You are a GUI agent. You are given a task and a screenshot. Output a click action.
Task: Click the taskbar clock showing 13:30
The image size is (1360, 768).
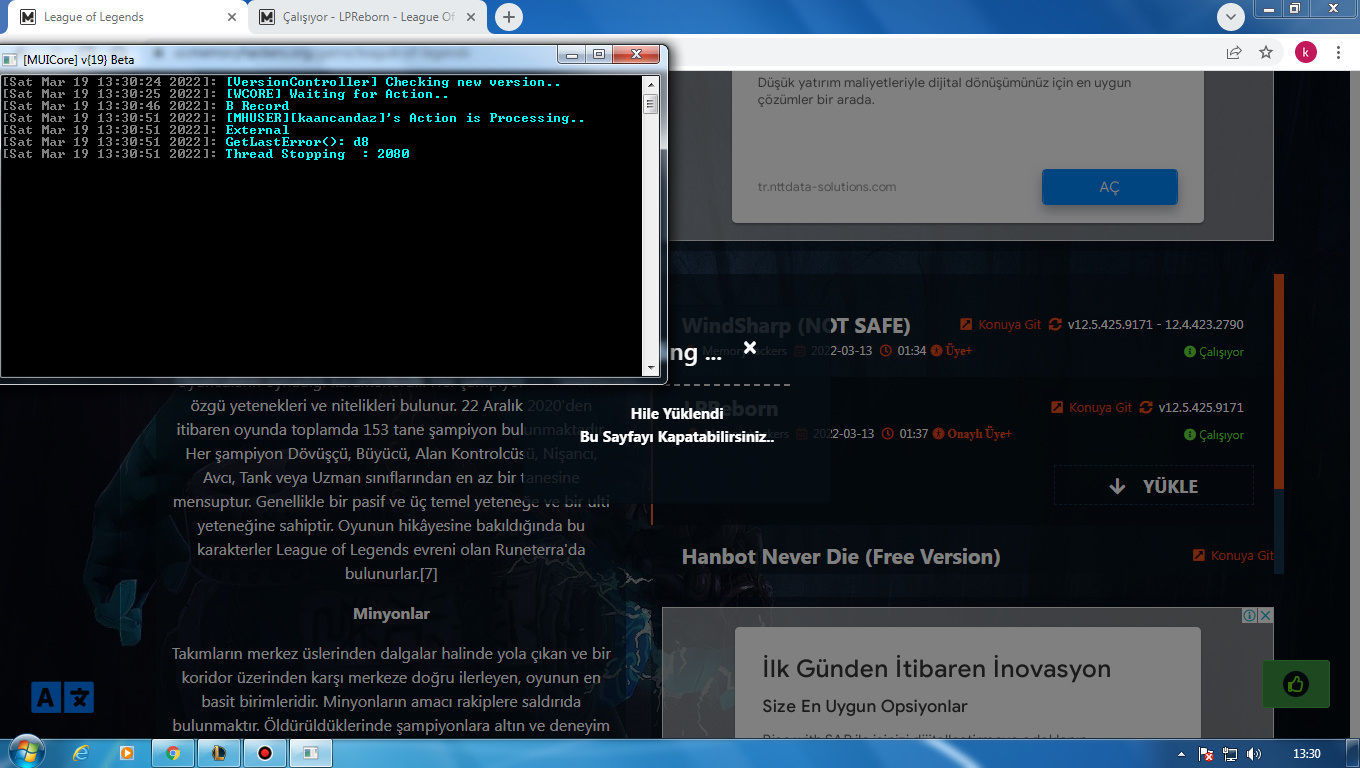click(1307, 753)
